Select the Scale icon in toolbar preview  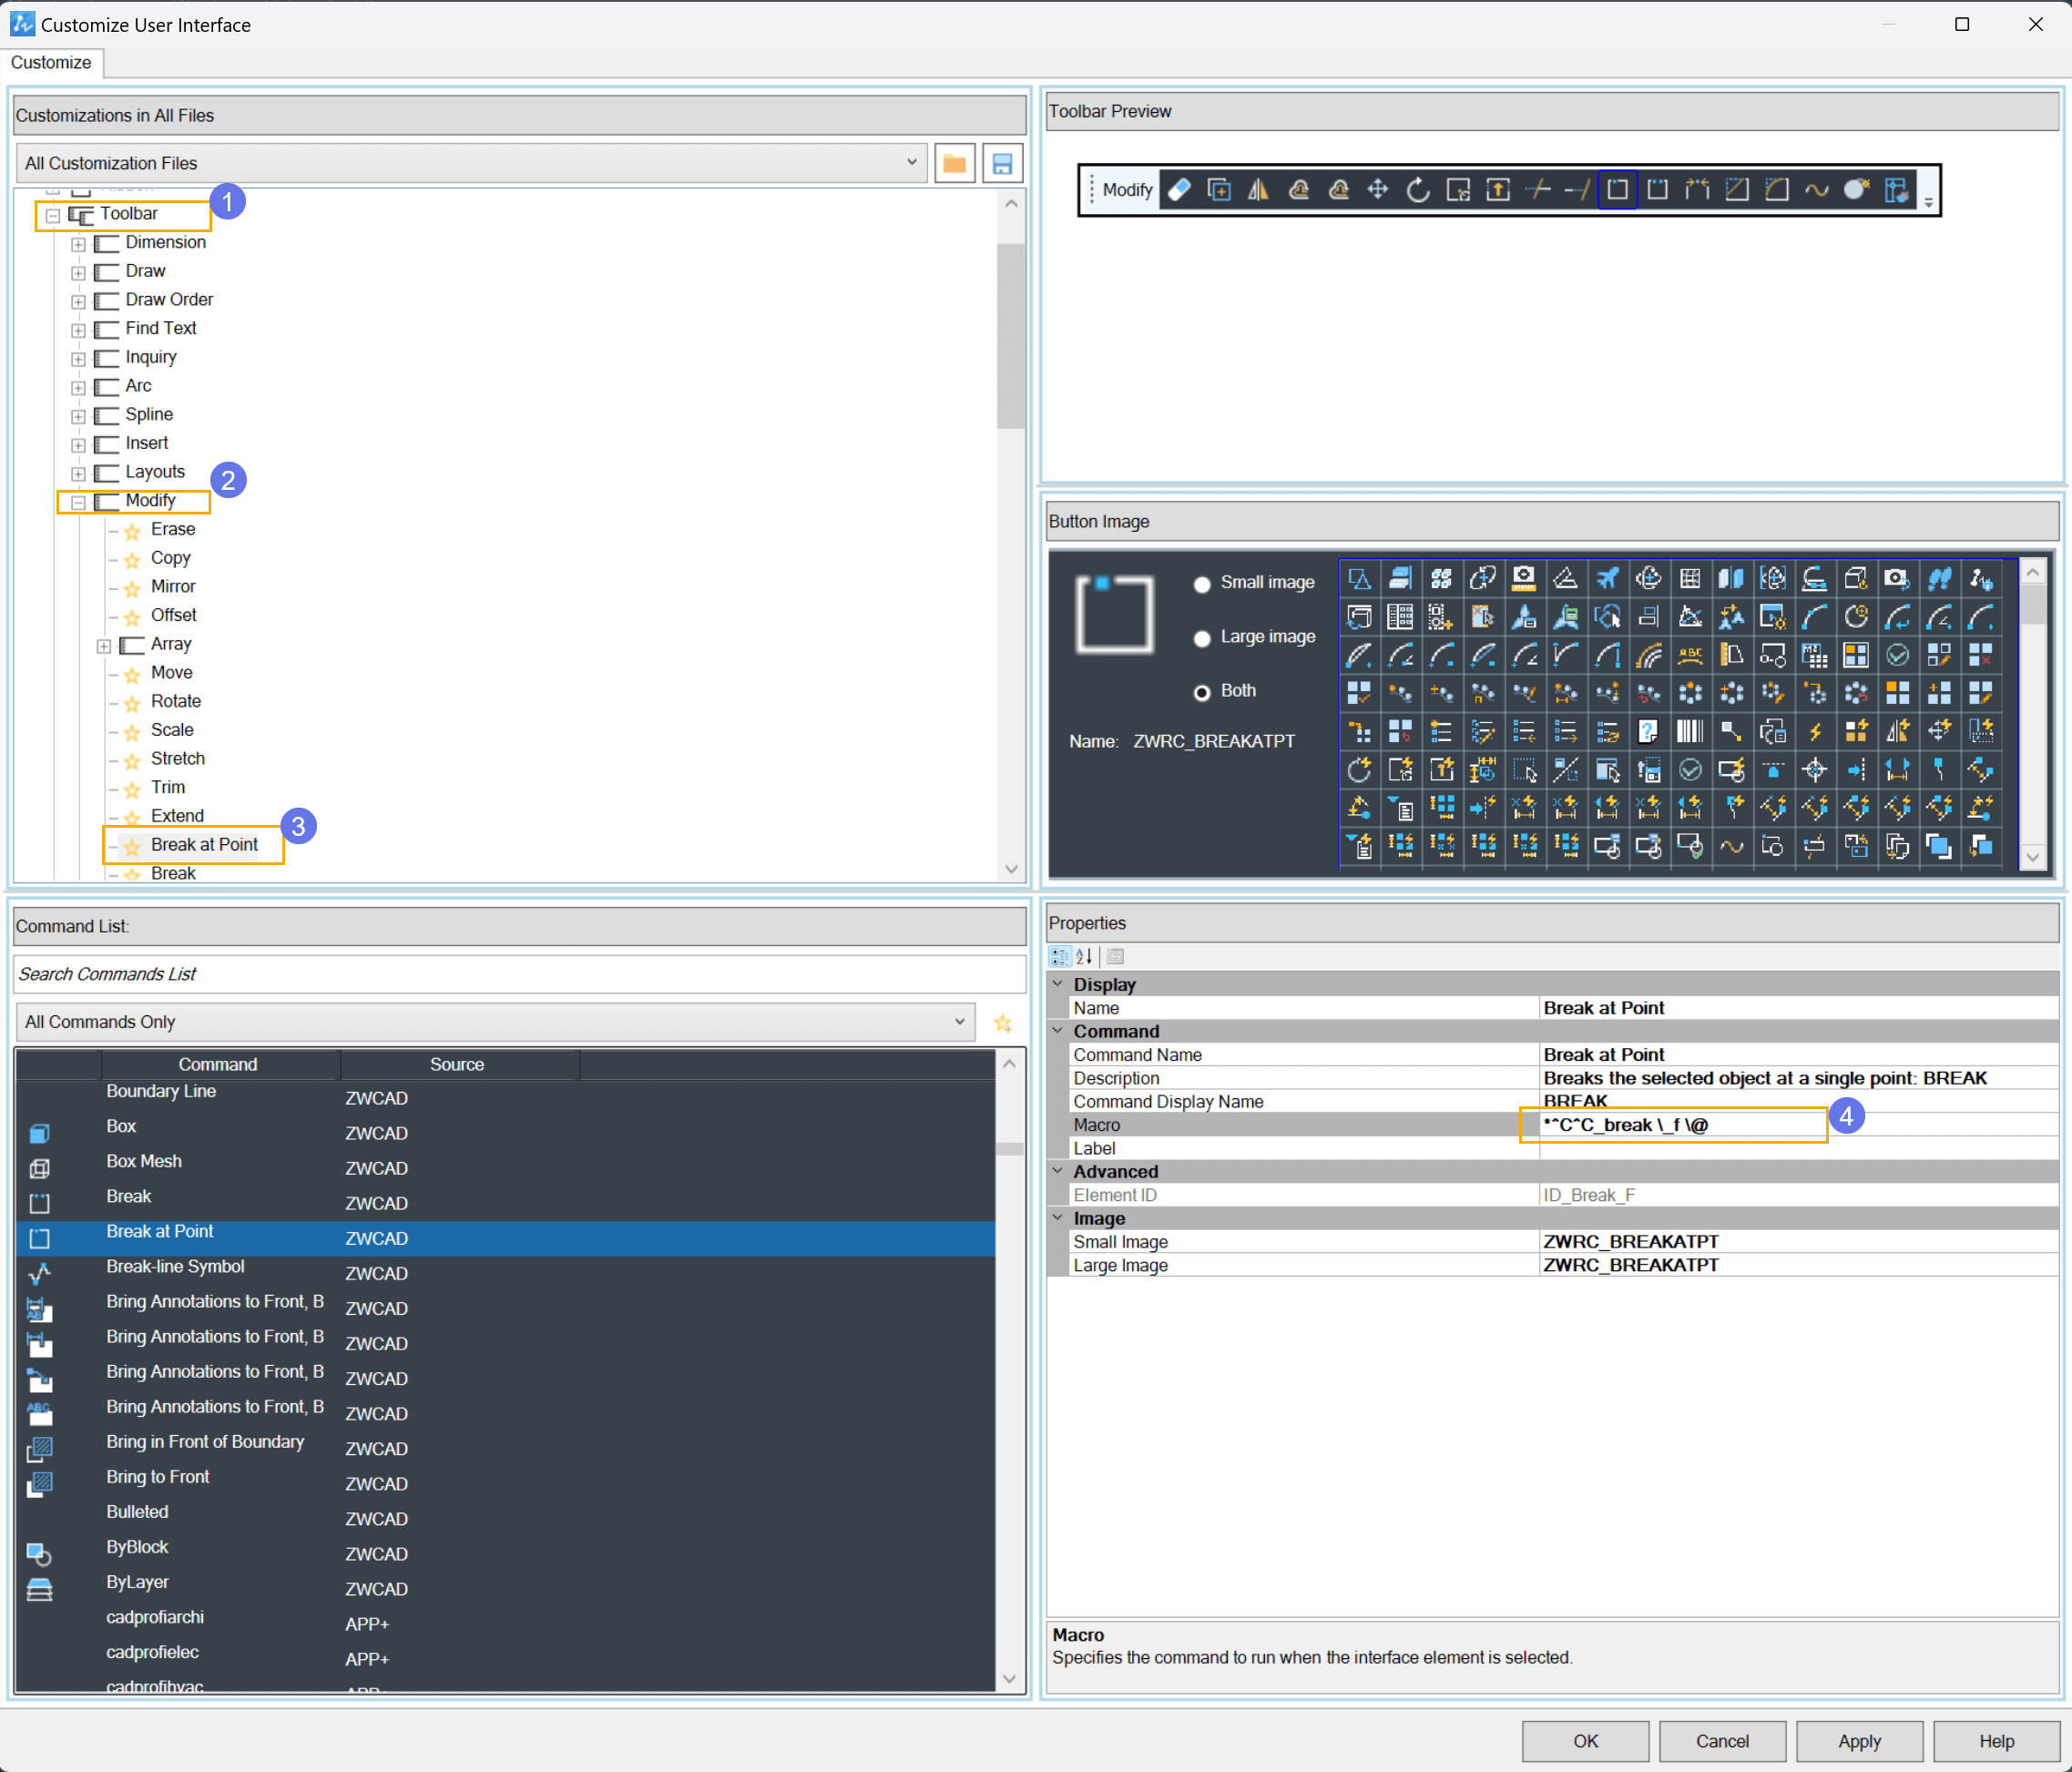1458,190
